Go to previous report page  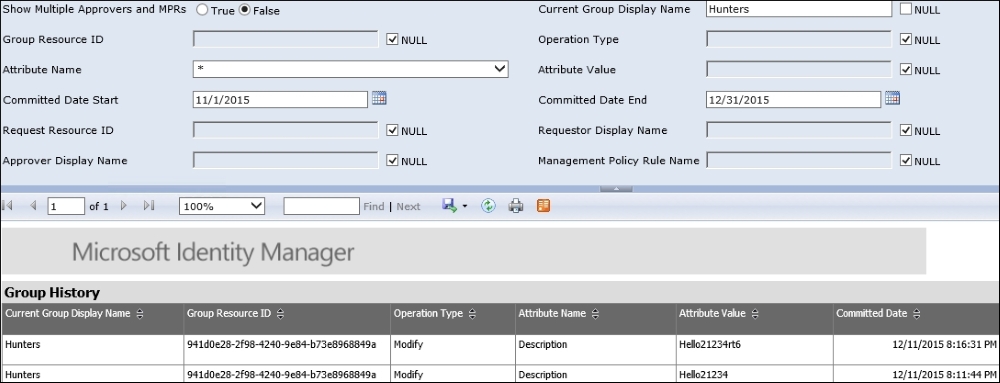tap(33, 206)
